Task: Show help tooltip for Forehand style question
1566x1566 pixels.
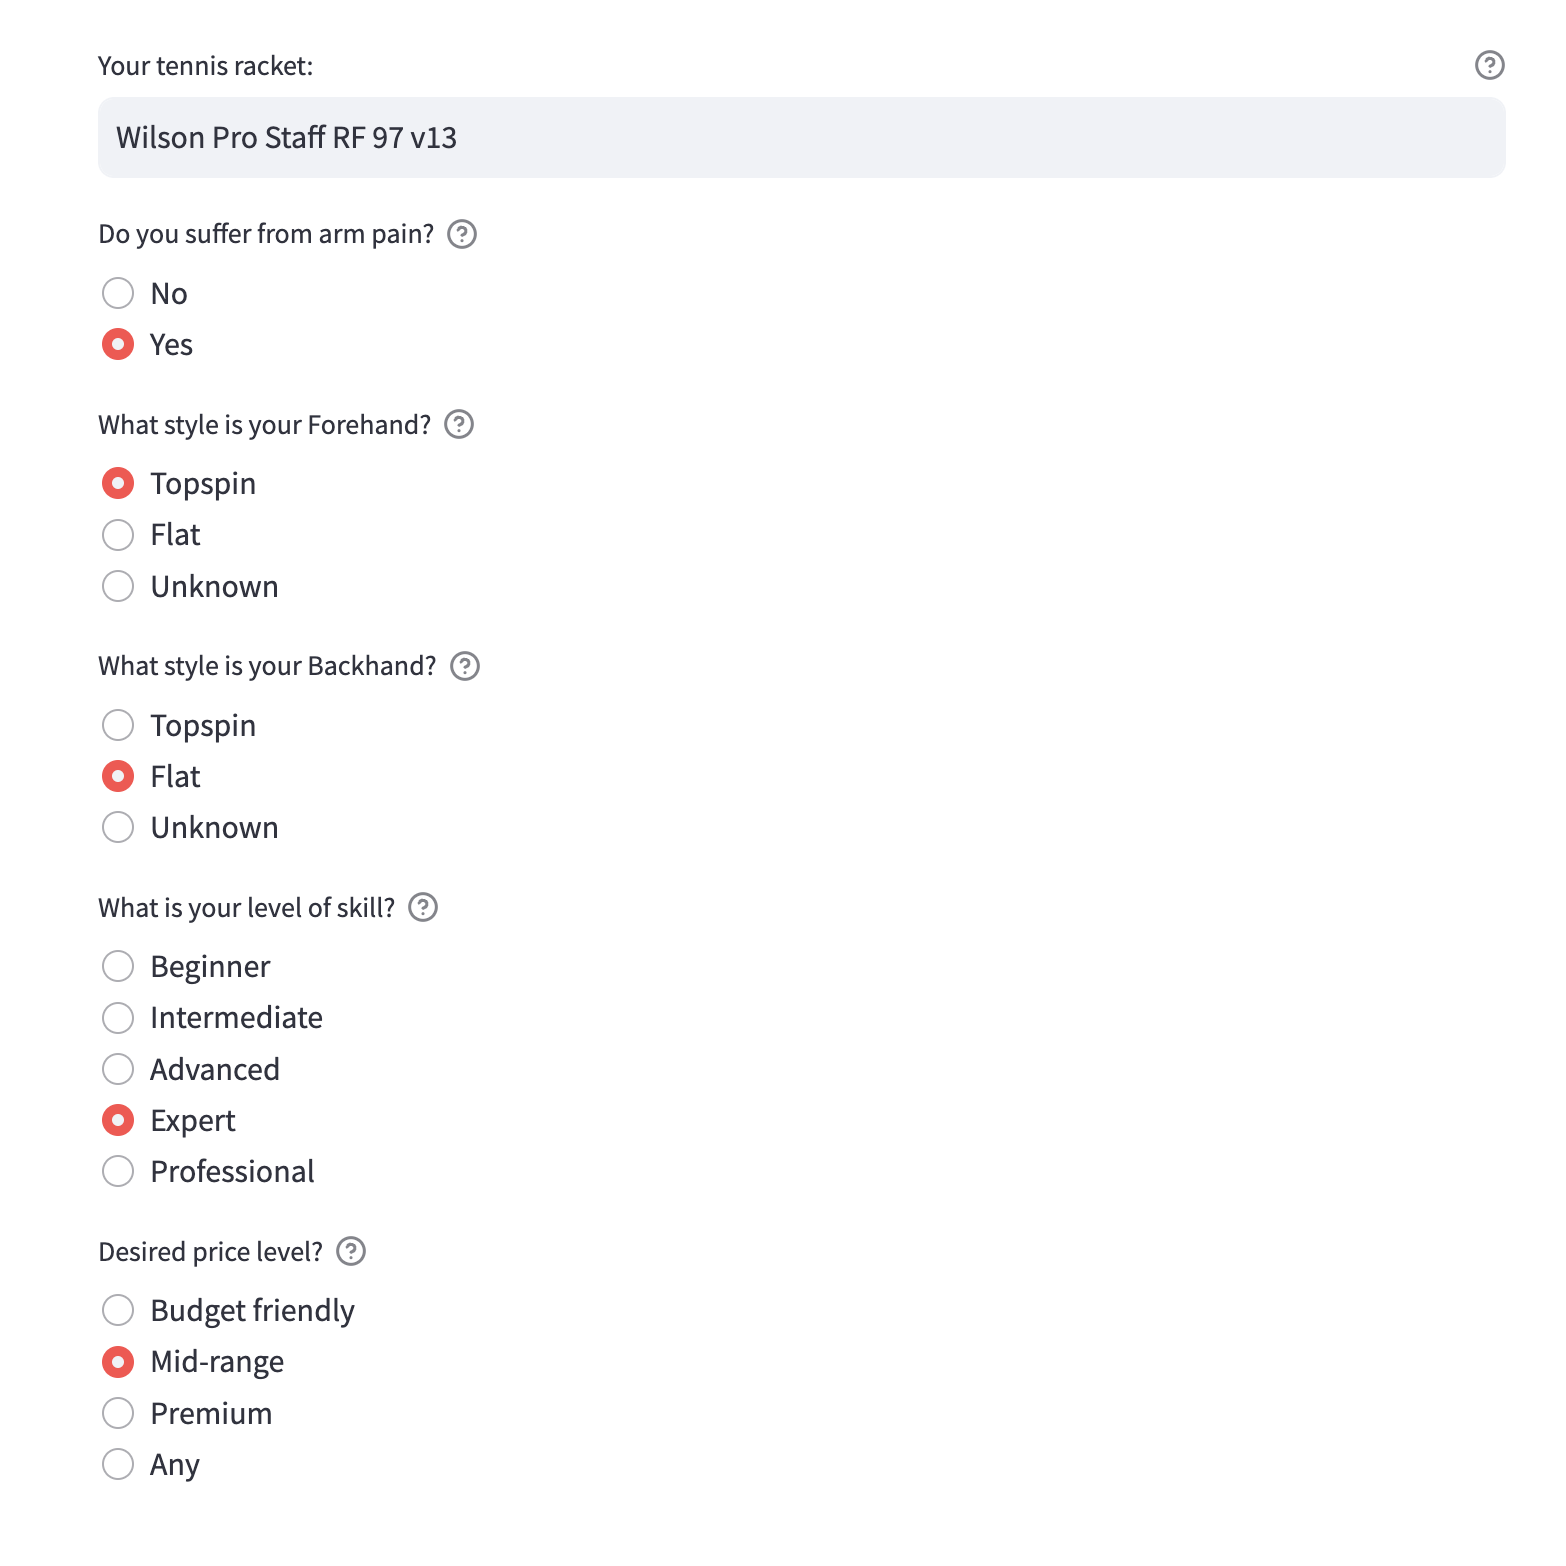Action: tap(458, 425)
